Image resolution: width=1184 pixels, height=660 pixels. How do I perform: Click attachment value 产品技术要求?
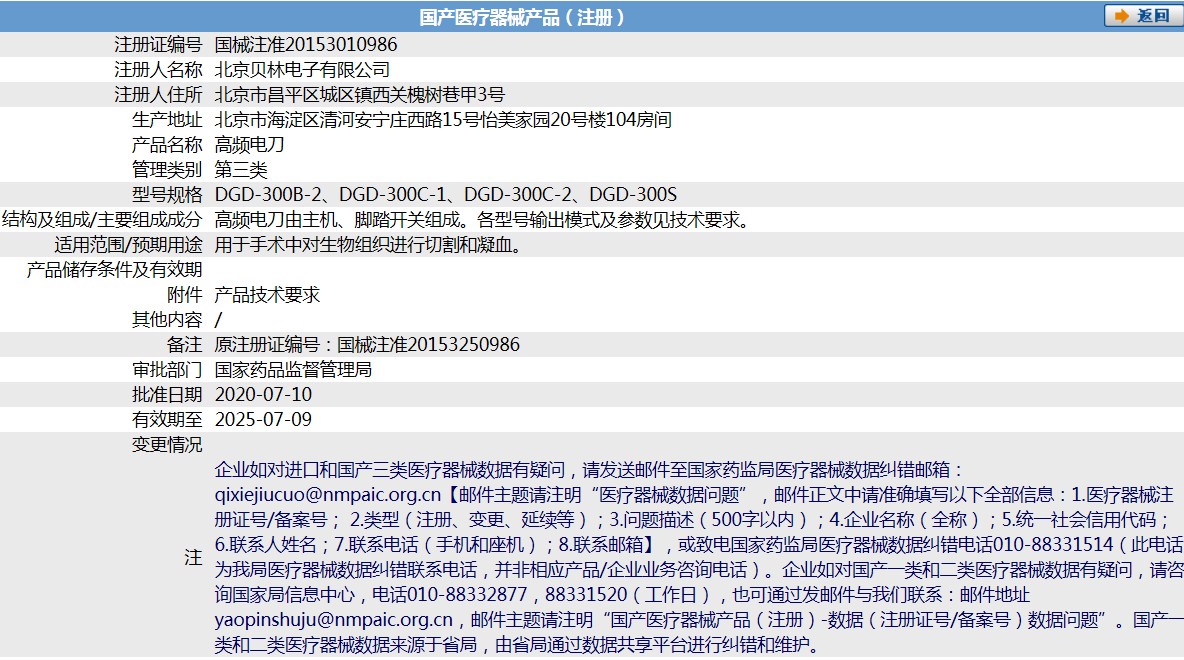pyautogui.click(x=267, y=295)
